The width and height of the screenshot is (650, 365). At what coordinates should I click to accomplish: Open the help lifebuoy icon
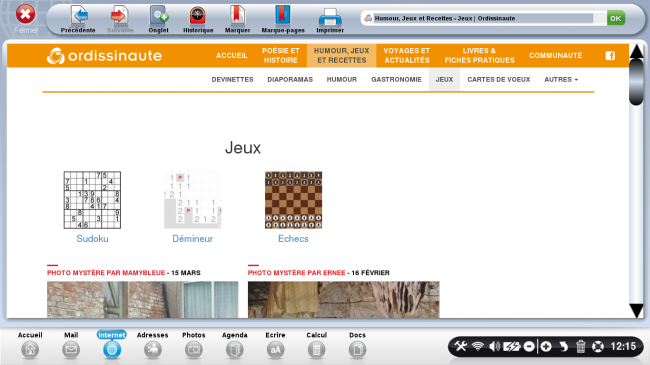tap(598, 346)
